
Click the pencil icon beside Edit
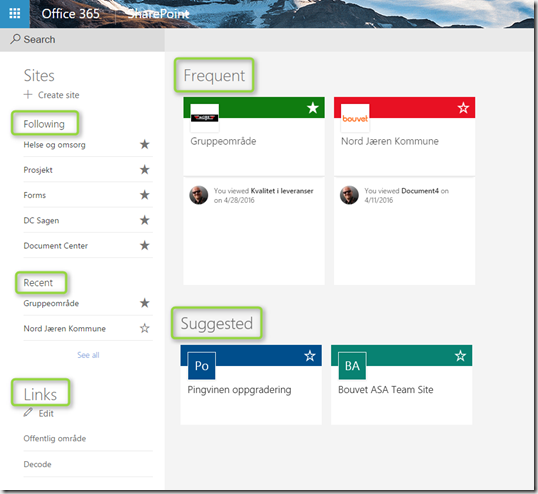28,412
